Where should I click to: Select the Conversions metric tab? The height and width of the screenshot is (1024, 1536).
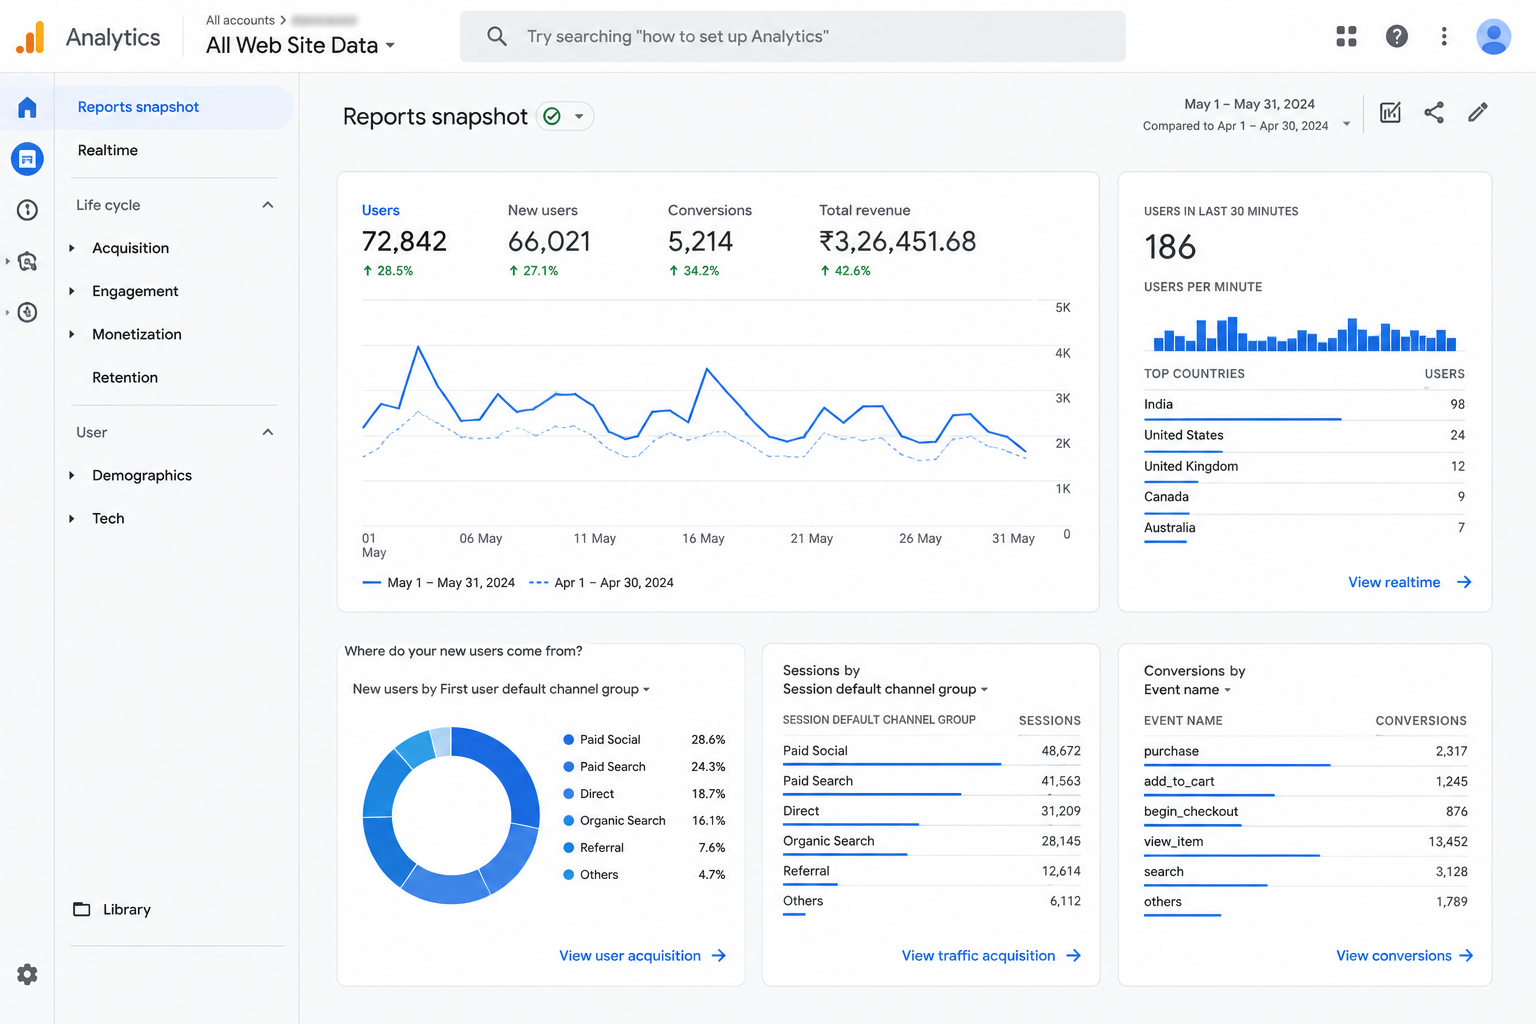click(x=710, y=240)
